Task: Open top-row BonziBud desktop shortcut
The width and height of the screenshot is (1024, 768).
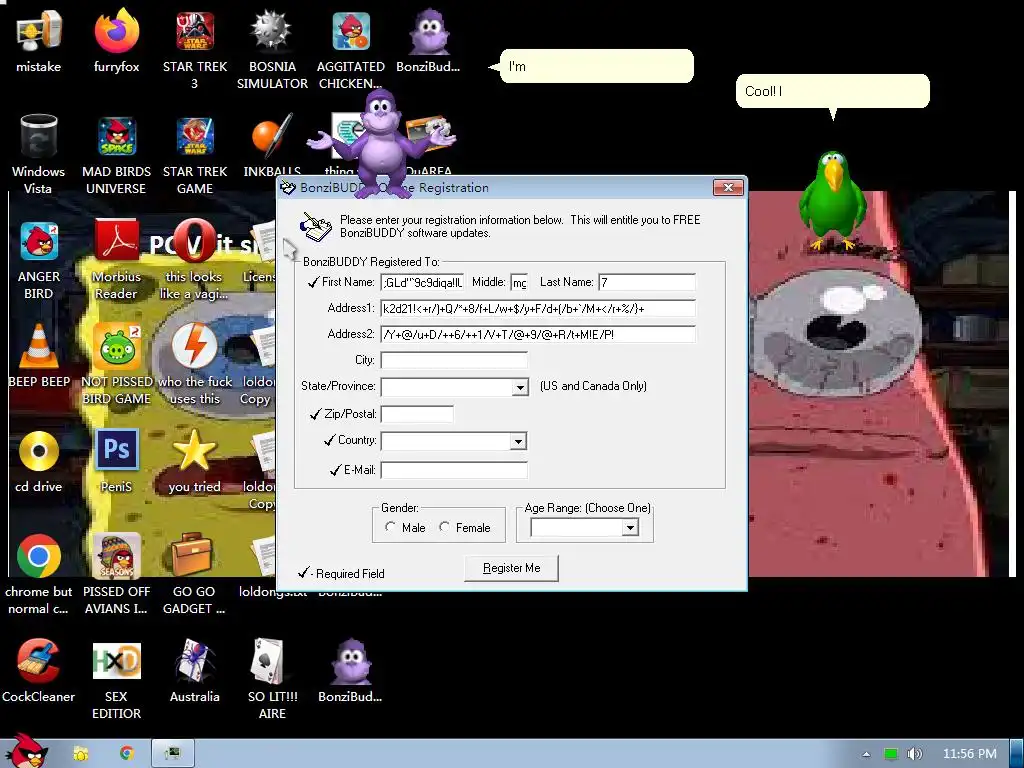Action: (x=428, y=33)
